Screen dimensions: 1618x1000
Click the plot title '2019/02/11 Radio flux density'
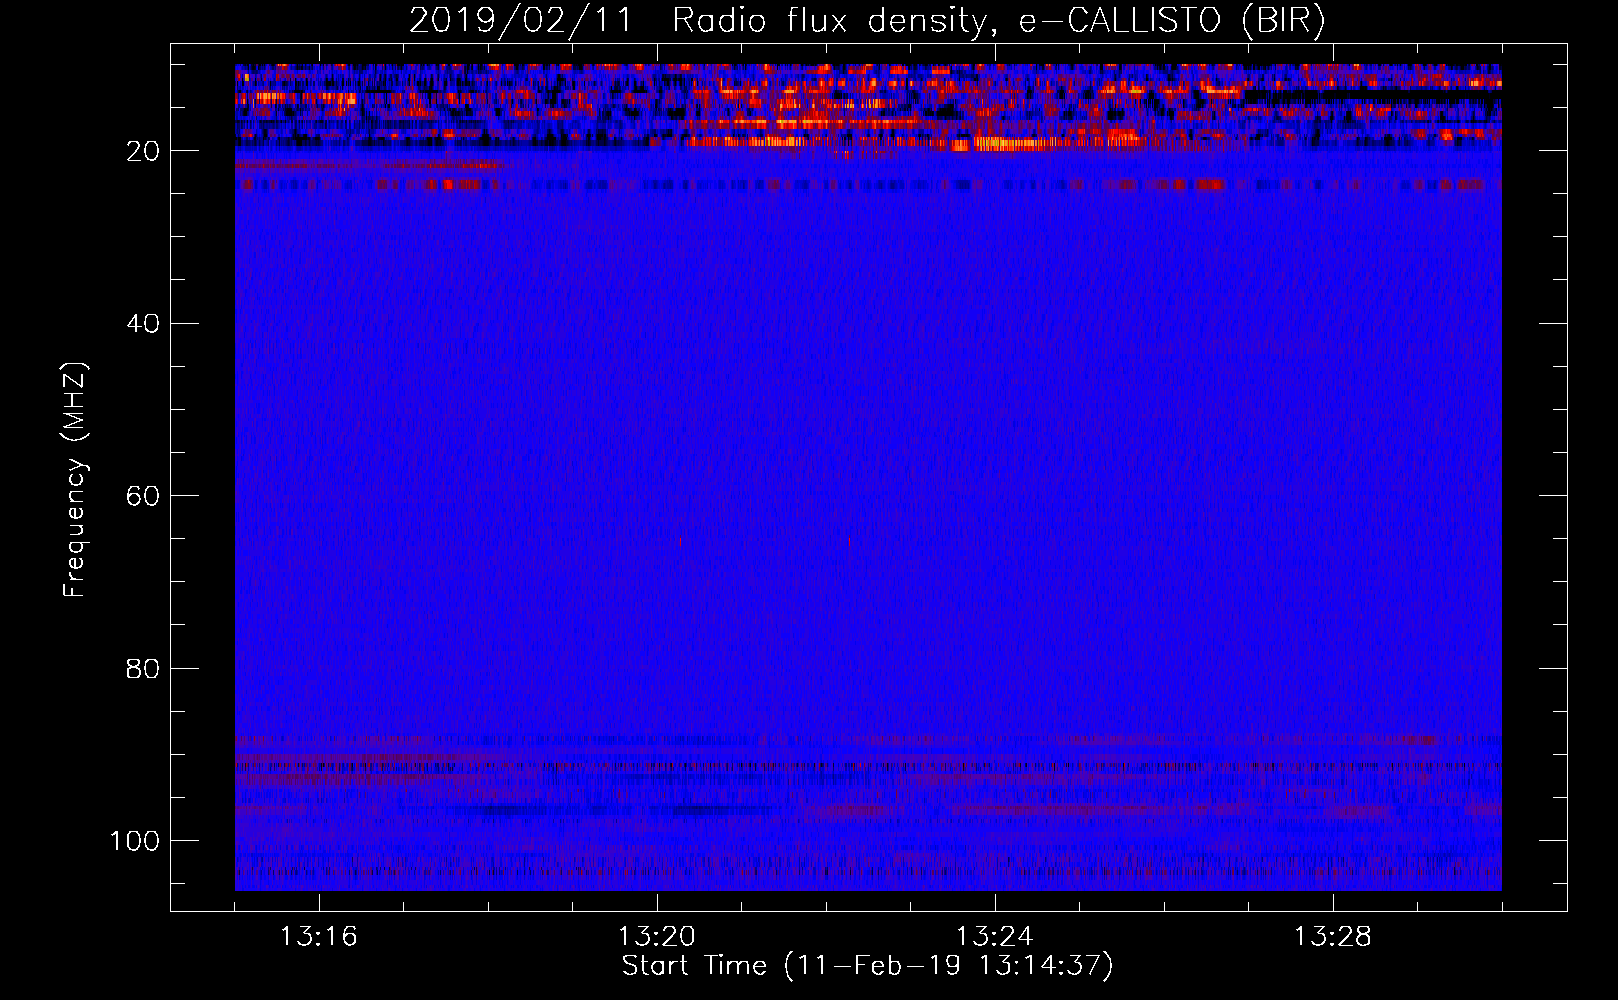click(698, 21)
